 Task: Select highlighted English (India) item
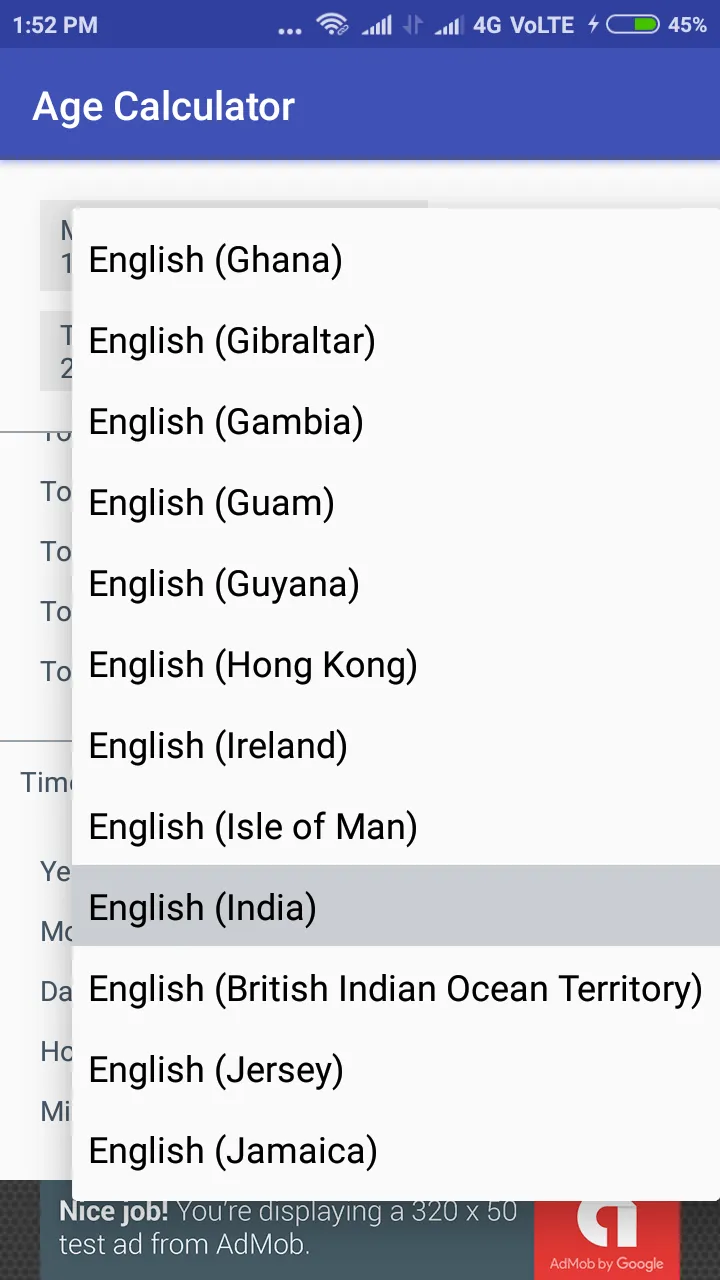click(x=396, y=906)
